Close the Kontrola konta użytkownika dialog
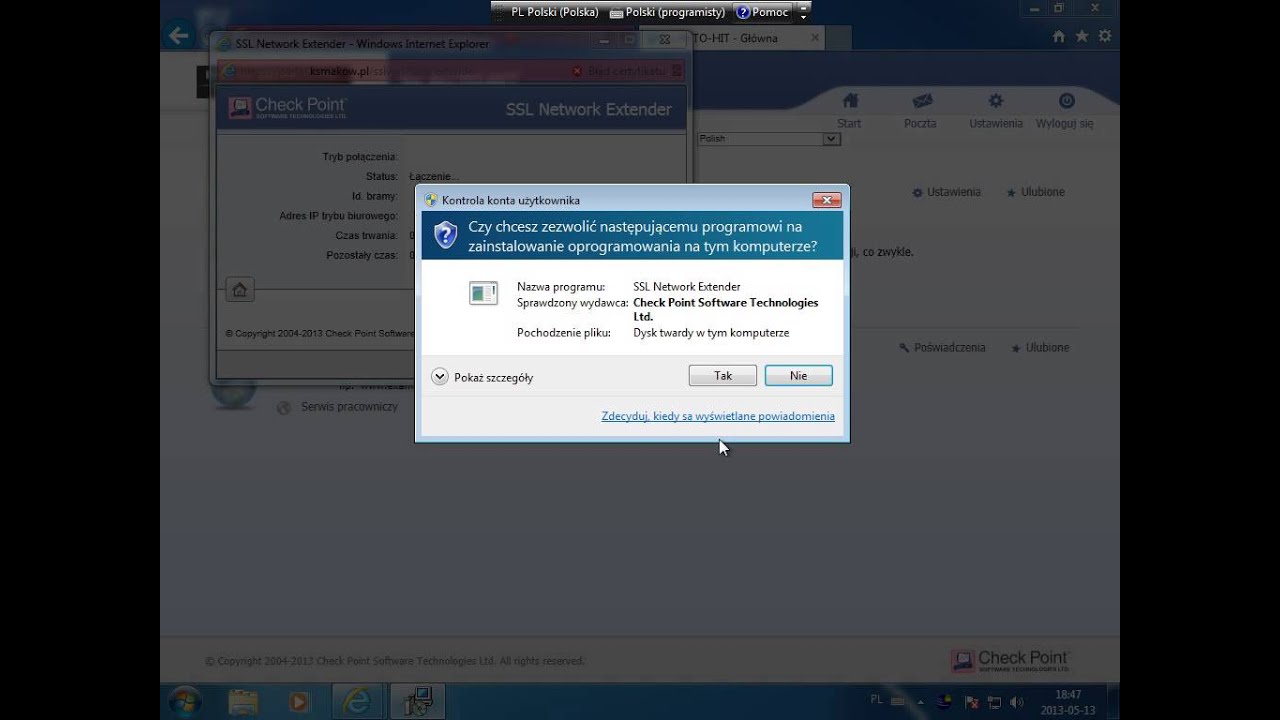 tap(826, 200)
